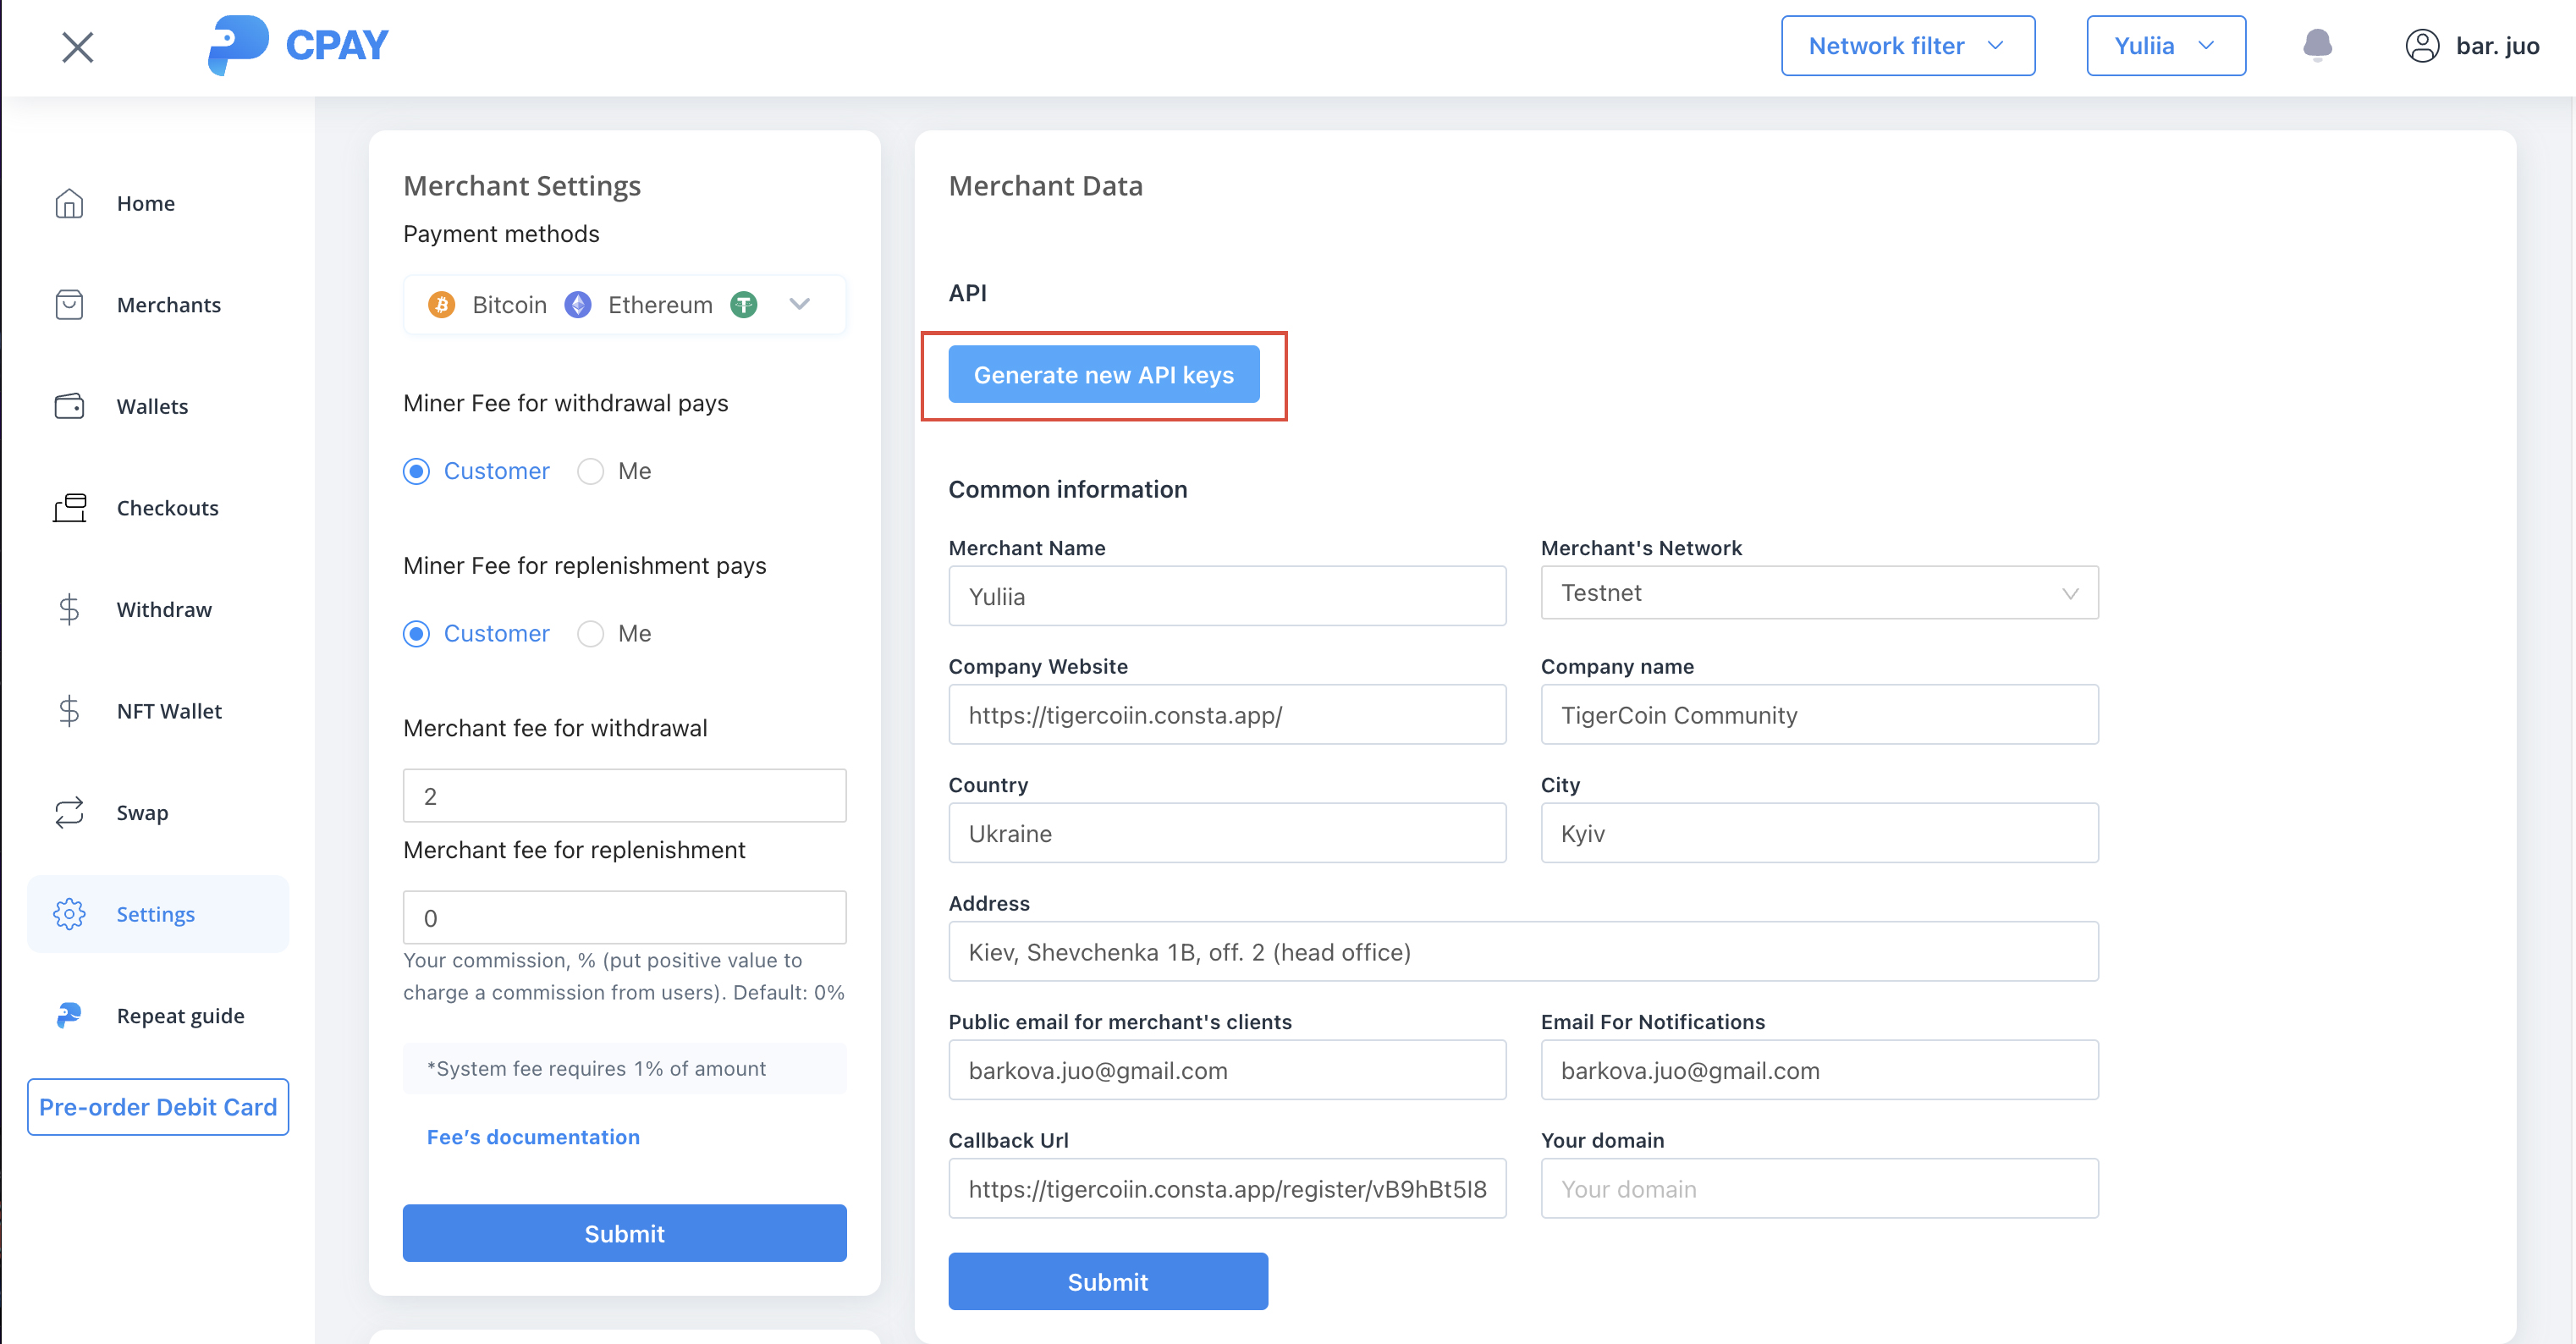Click the Withdraw dollar icon
The height and width of the screenshot is (1344, 2576).
69,609
